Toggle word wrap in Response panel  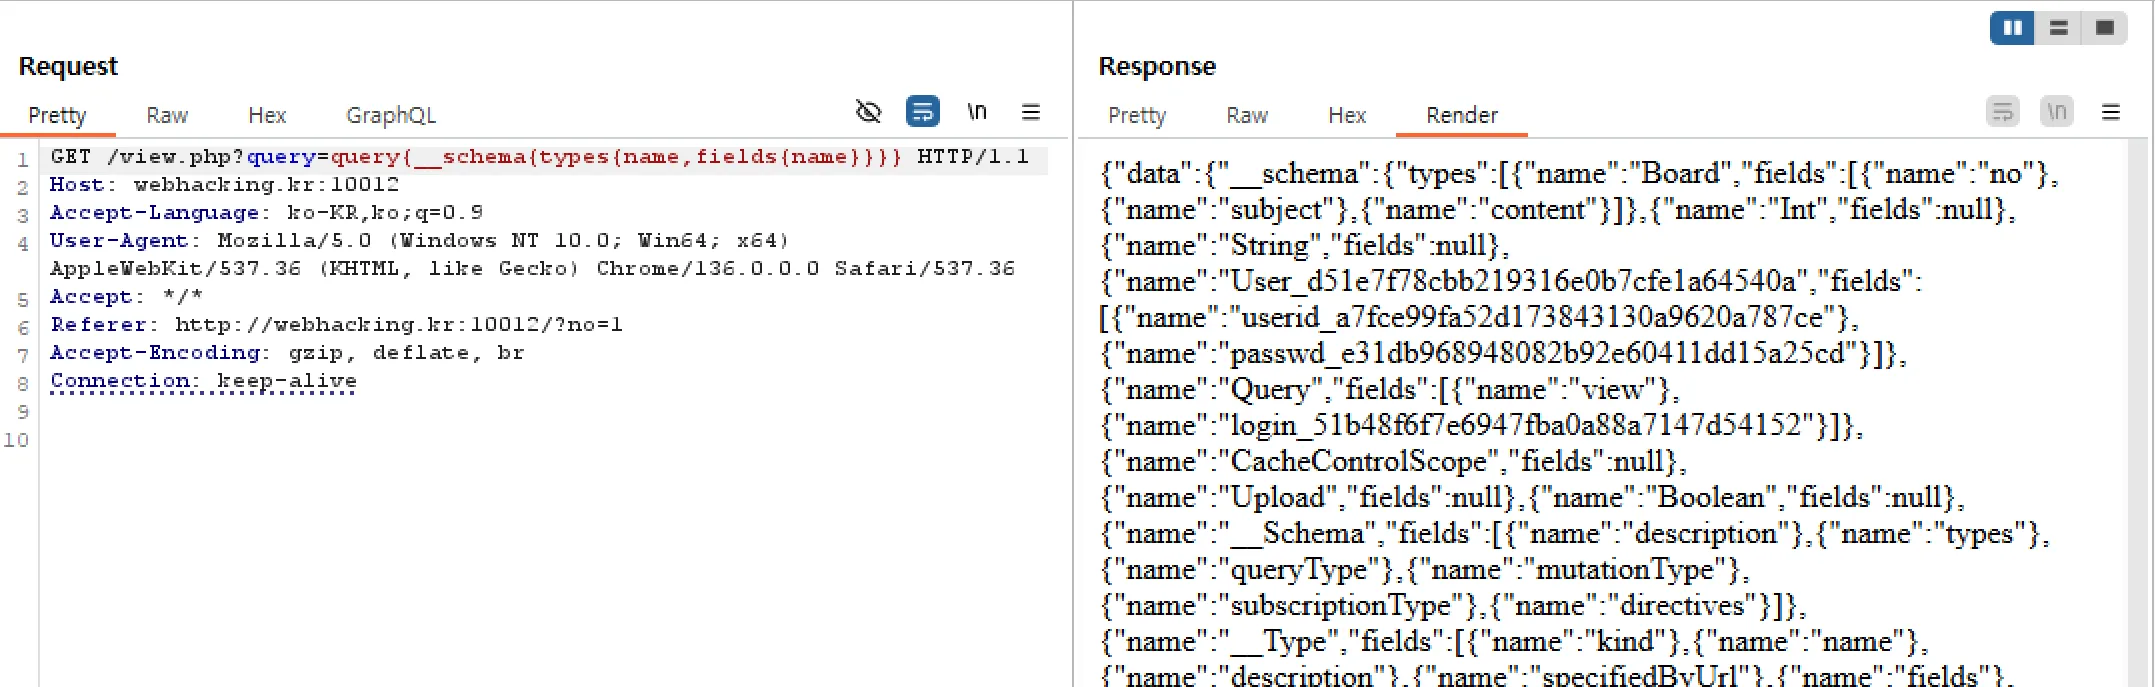click(2002, 111)
